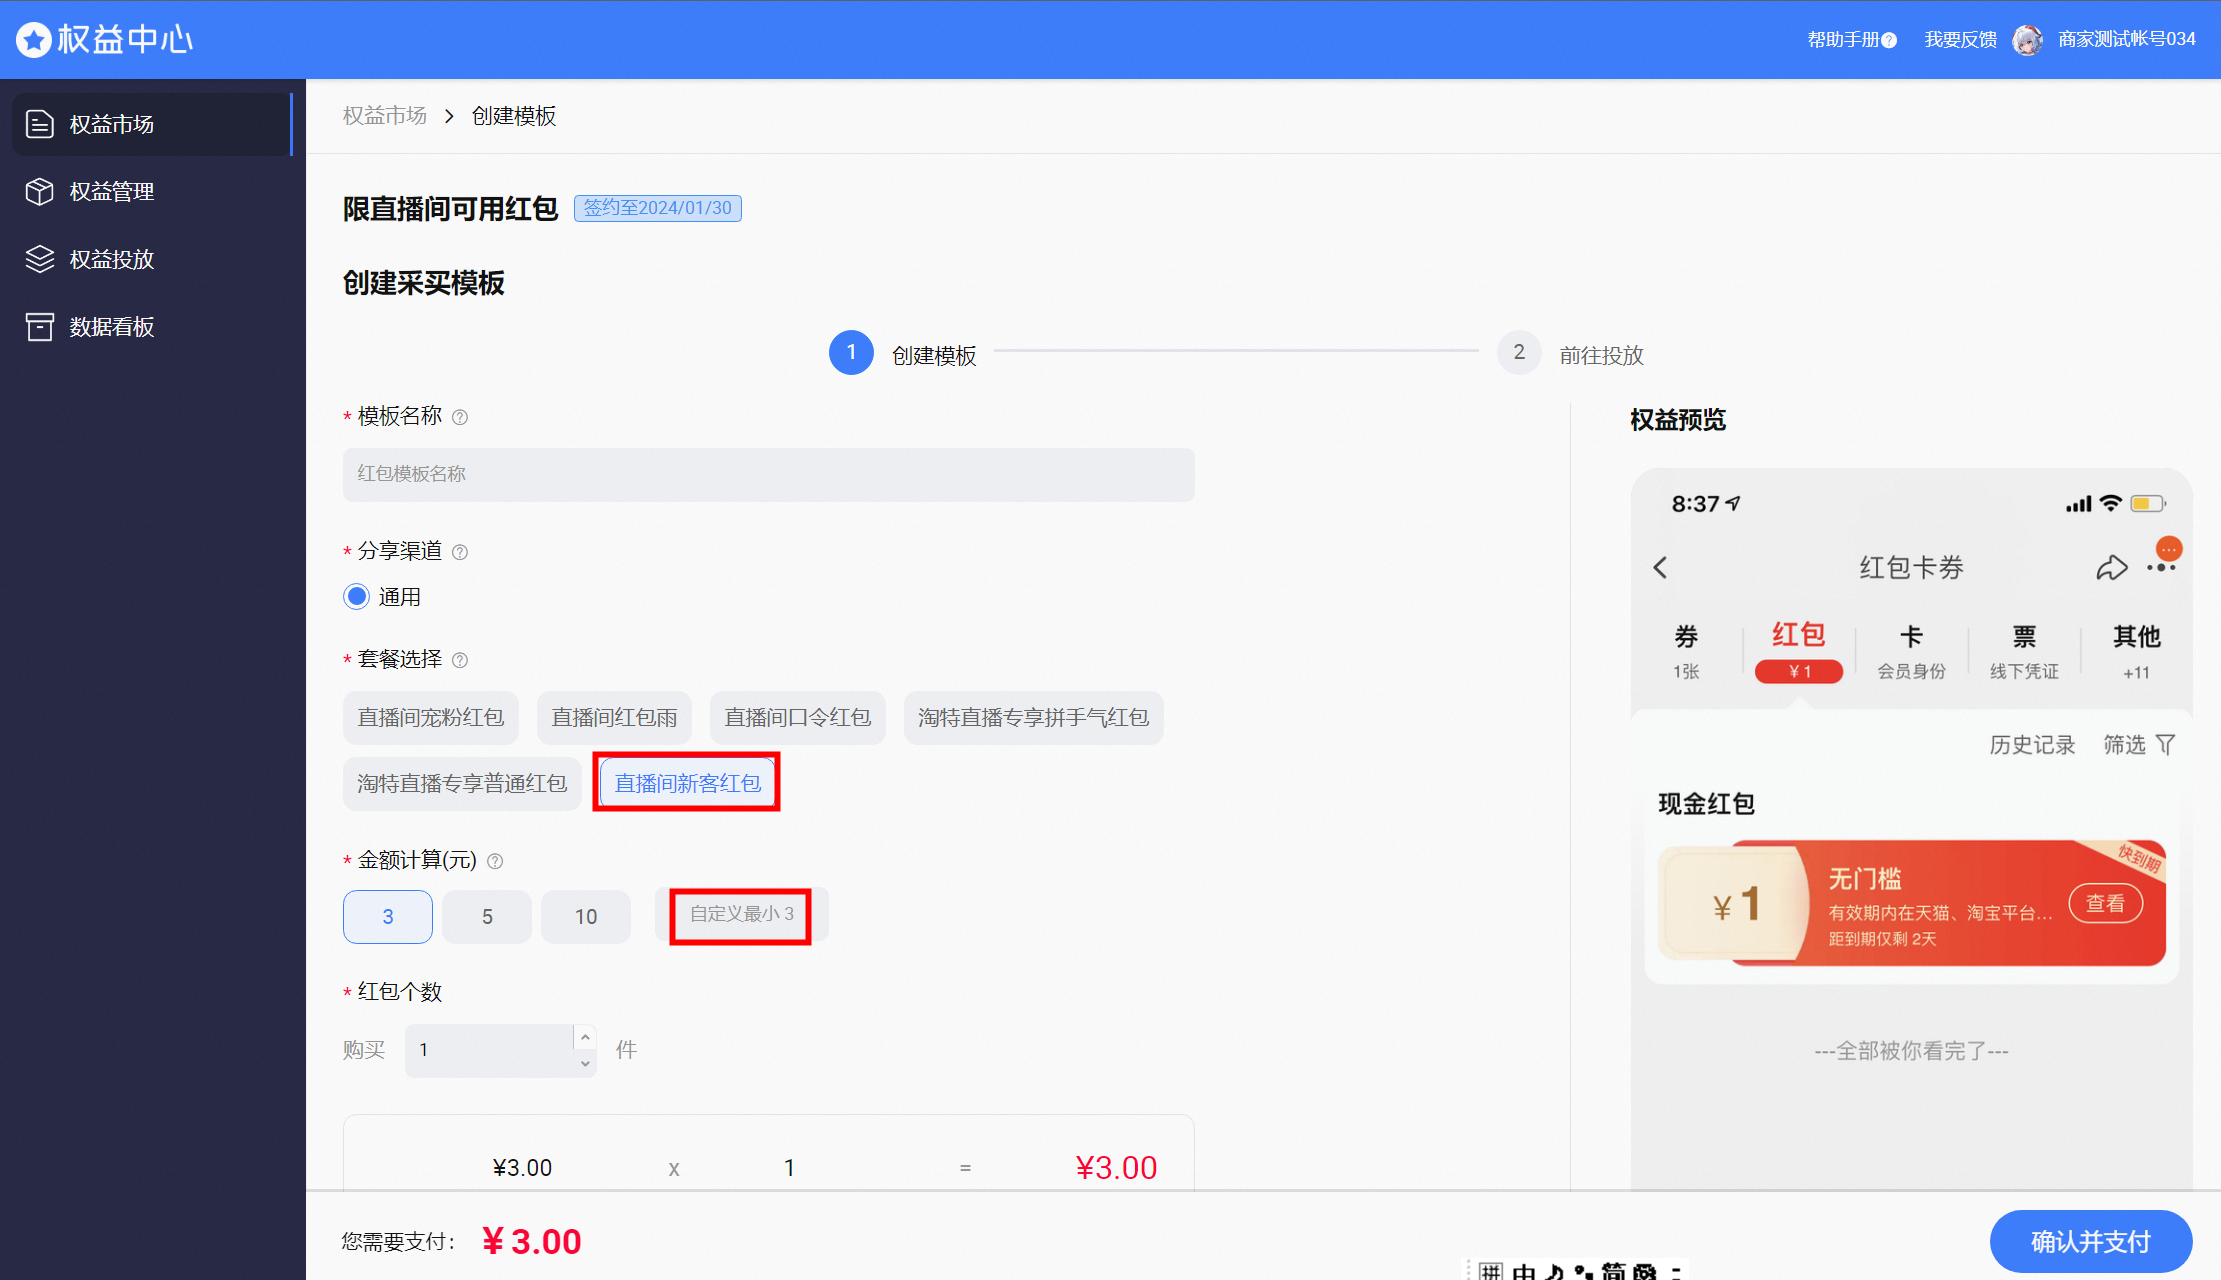Image resolution: width=2221 pixels, height=1280 pixels.
Task: Click the battery icon in preview status bar
Action: (2147, 503)
